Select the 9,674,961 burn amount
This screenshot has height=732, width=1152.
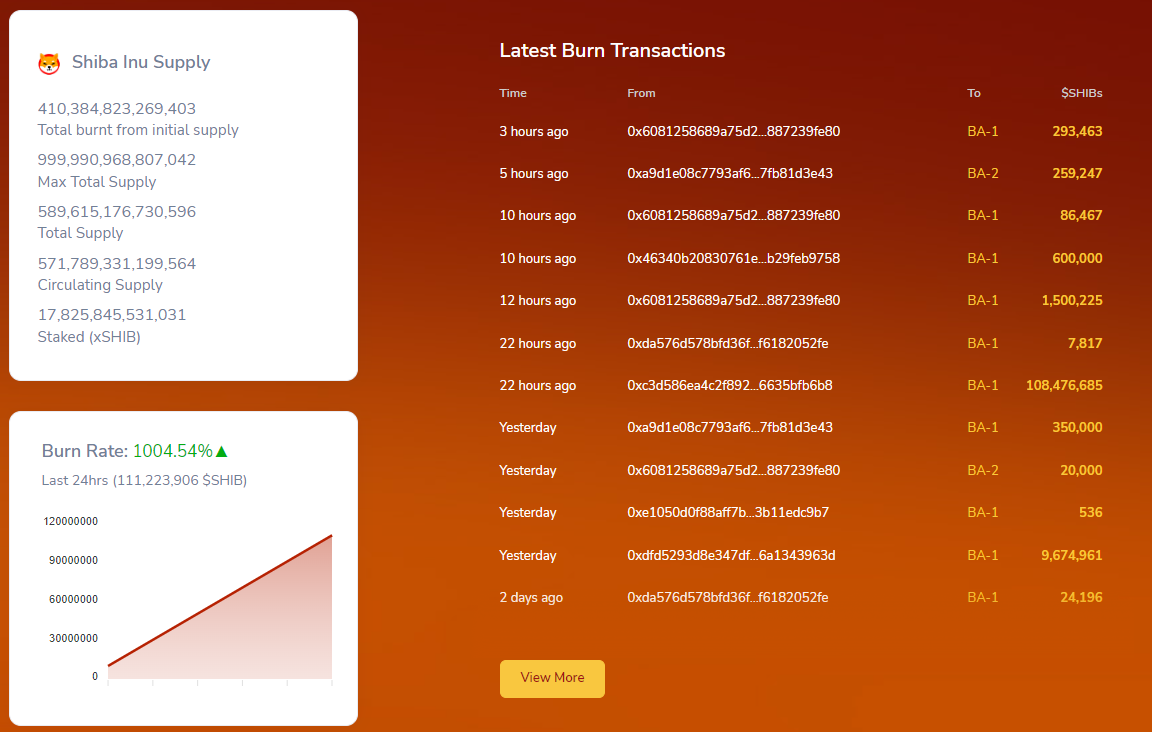point(1071,555)
